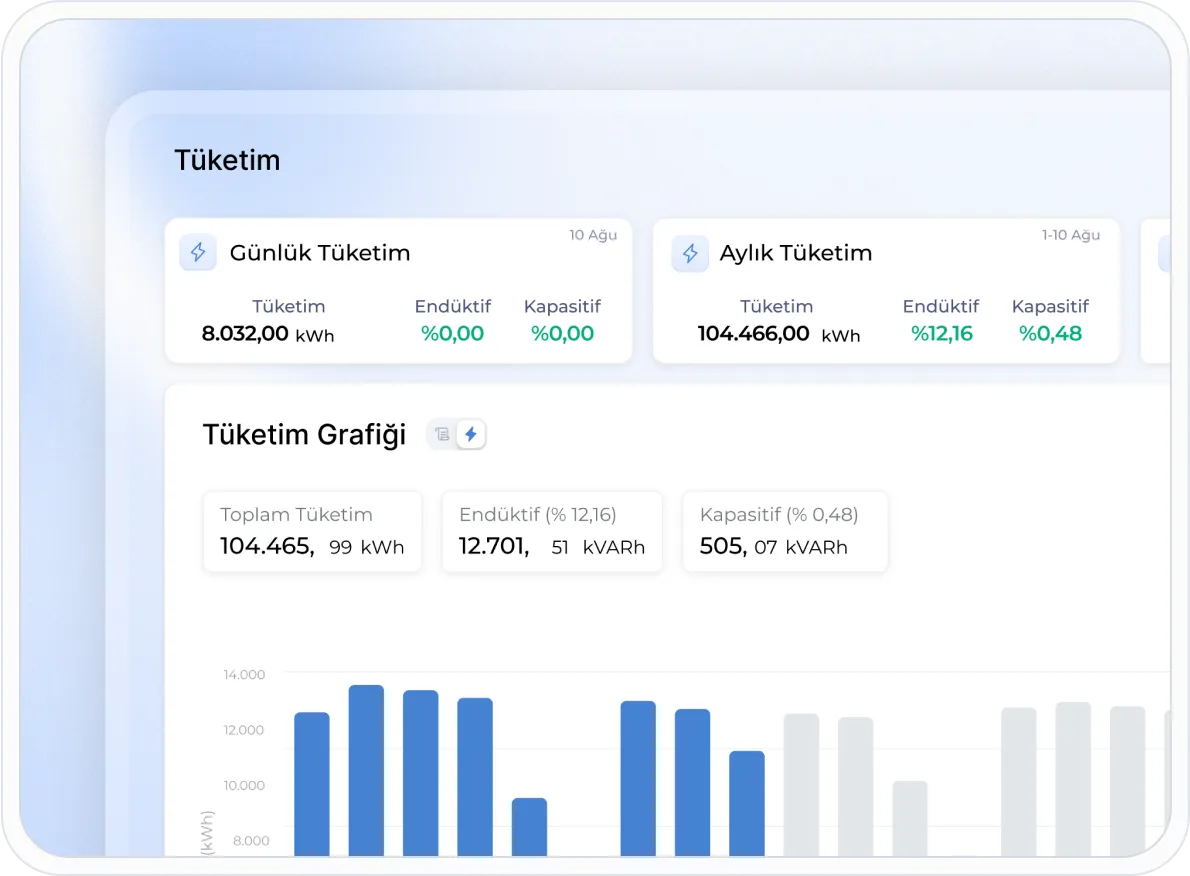Click the lightning icon on Aylık Tüketim card

(690, 253)
